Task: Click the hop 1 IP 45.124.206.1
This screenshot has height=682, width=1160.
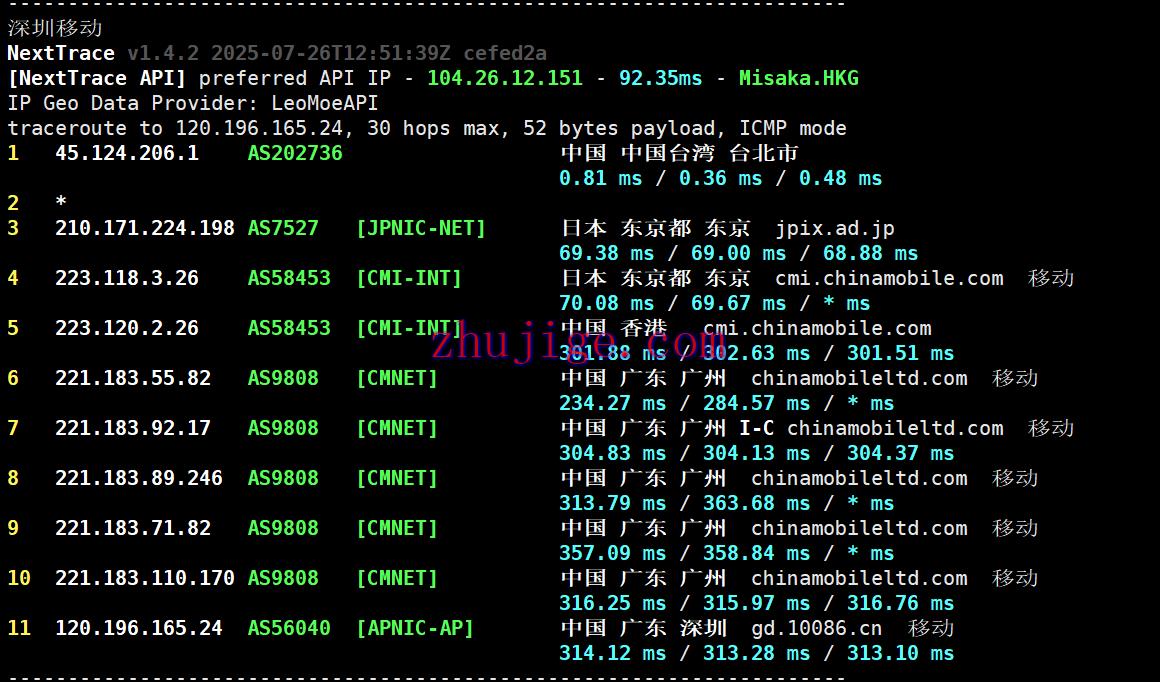Action: [127, 153]
